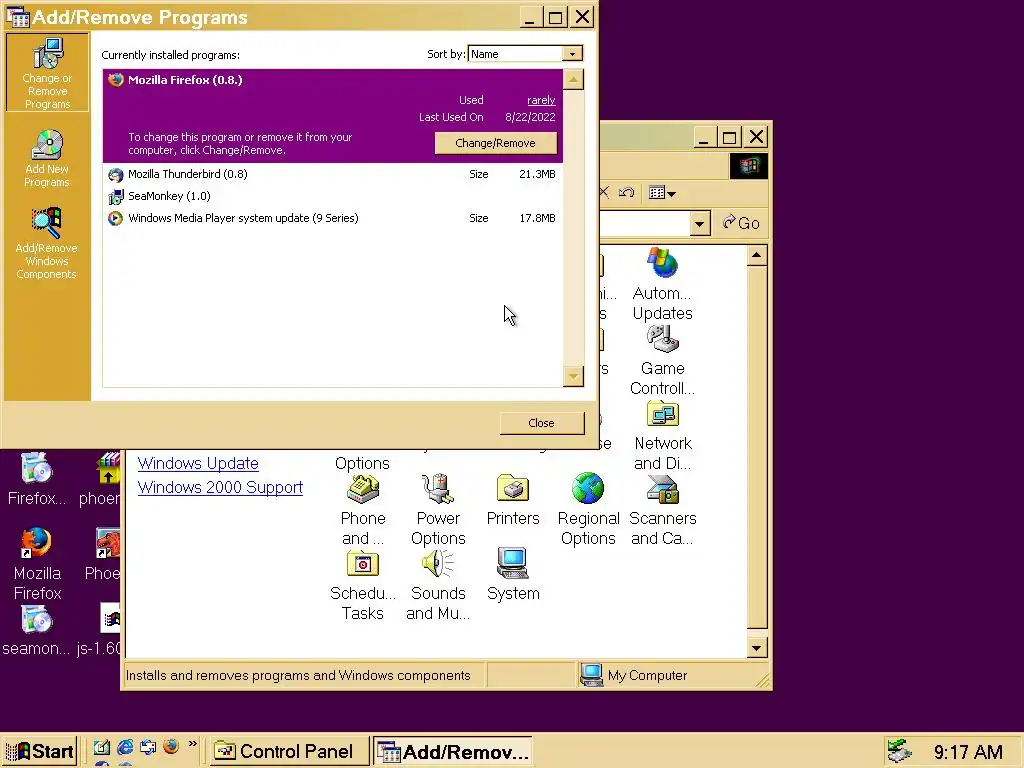Open Add New Programs in sidebar
Image resolution: width=1024 pixels, height=768 pixels.
coord(47,159)
